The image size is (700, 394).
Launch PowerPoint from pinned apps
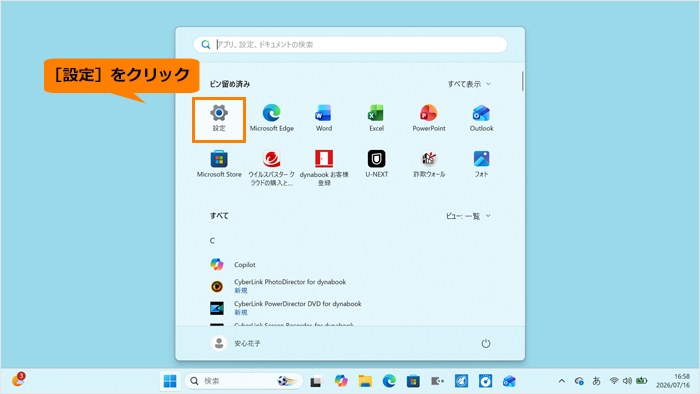[x=429, y=119]
